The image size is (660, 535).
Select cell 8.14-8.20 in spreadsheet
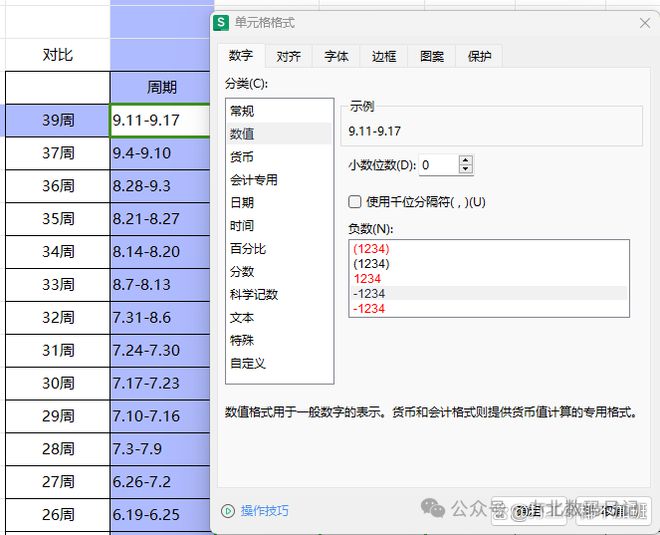click(160, 252)
